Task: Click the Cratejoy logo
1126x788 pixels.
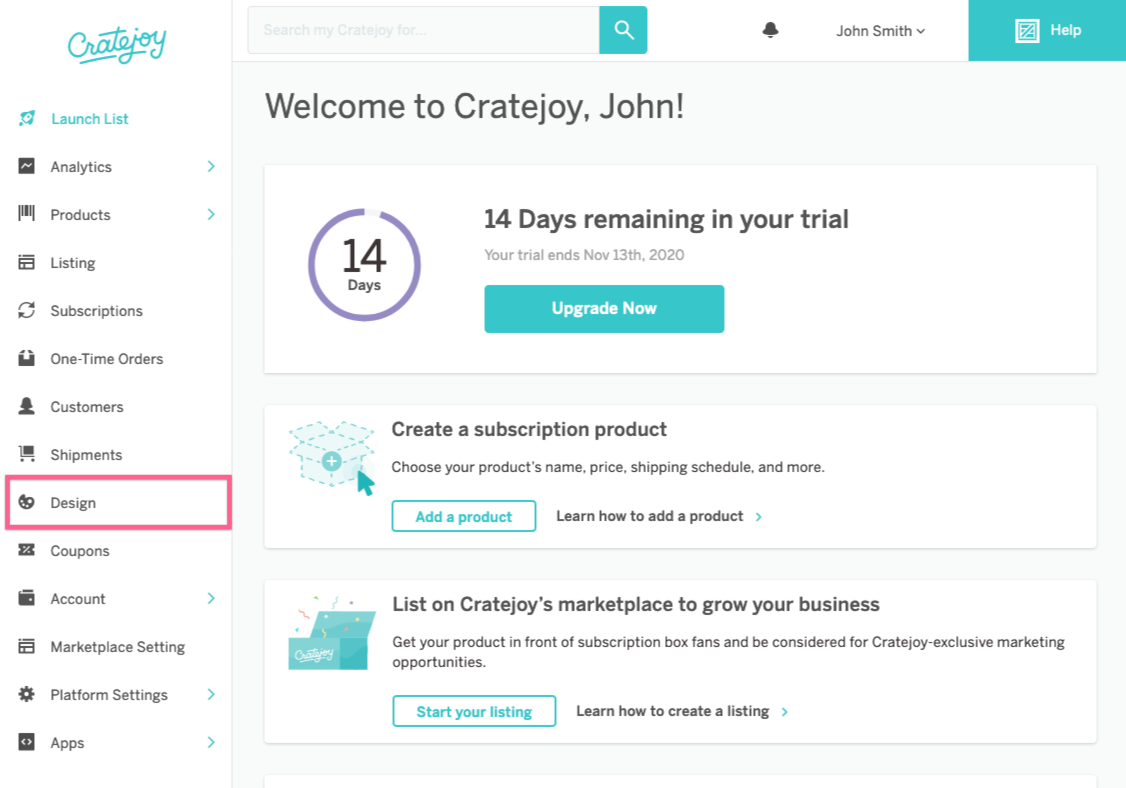Action: (x=116, y=44)
